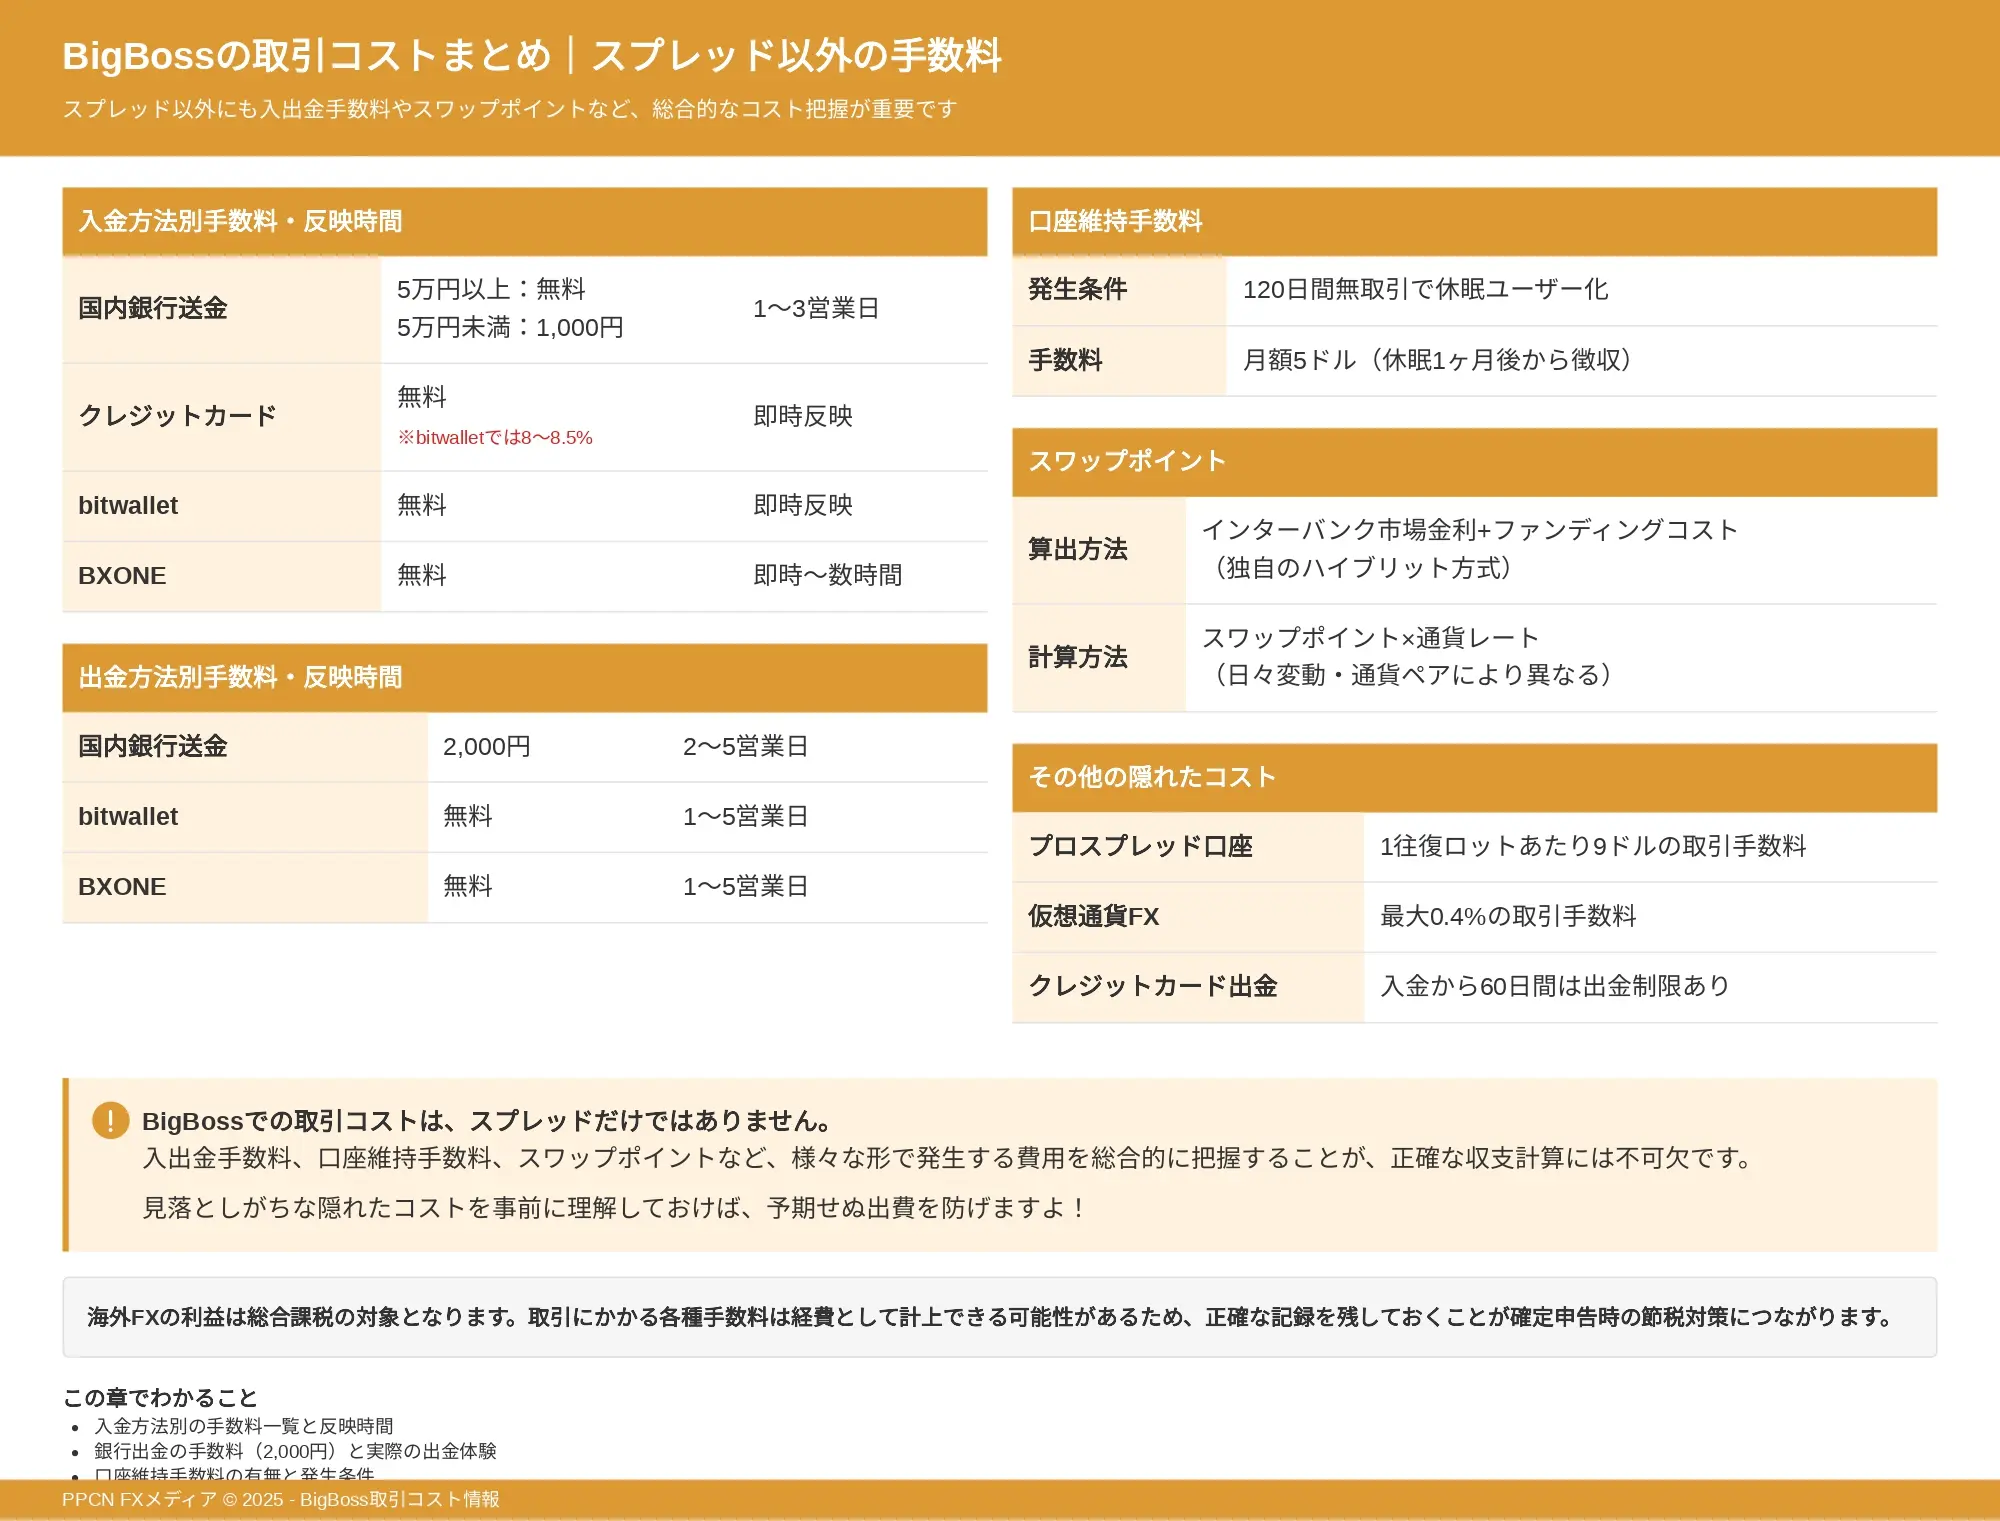Viewport: 2000px width, 1521px height.
Task: Click the '5万円未満：1,000円' fee text
Action: (510, 327)
